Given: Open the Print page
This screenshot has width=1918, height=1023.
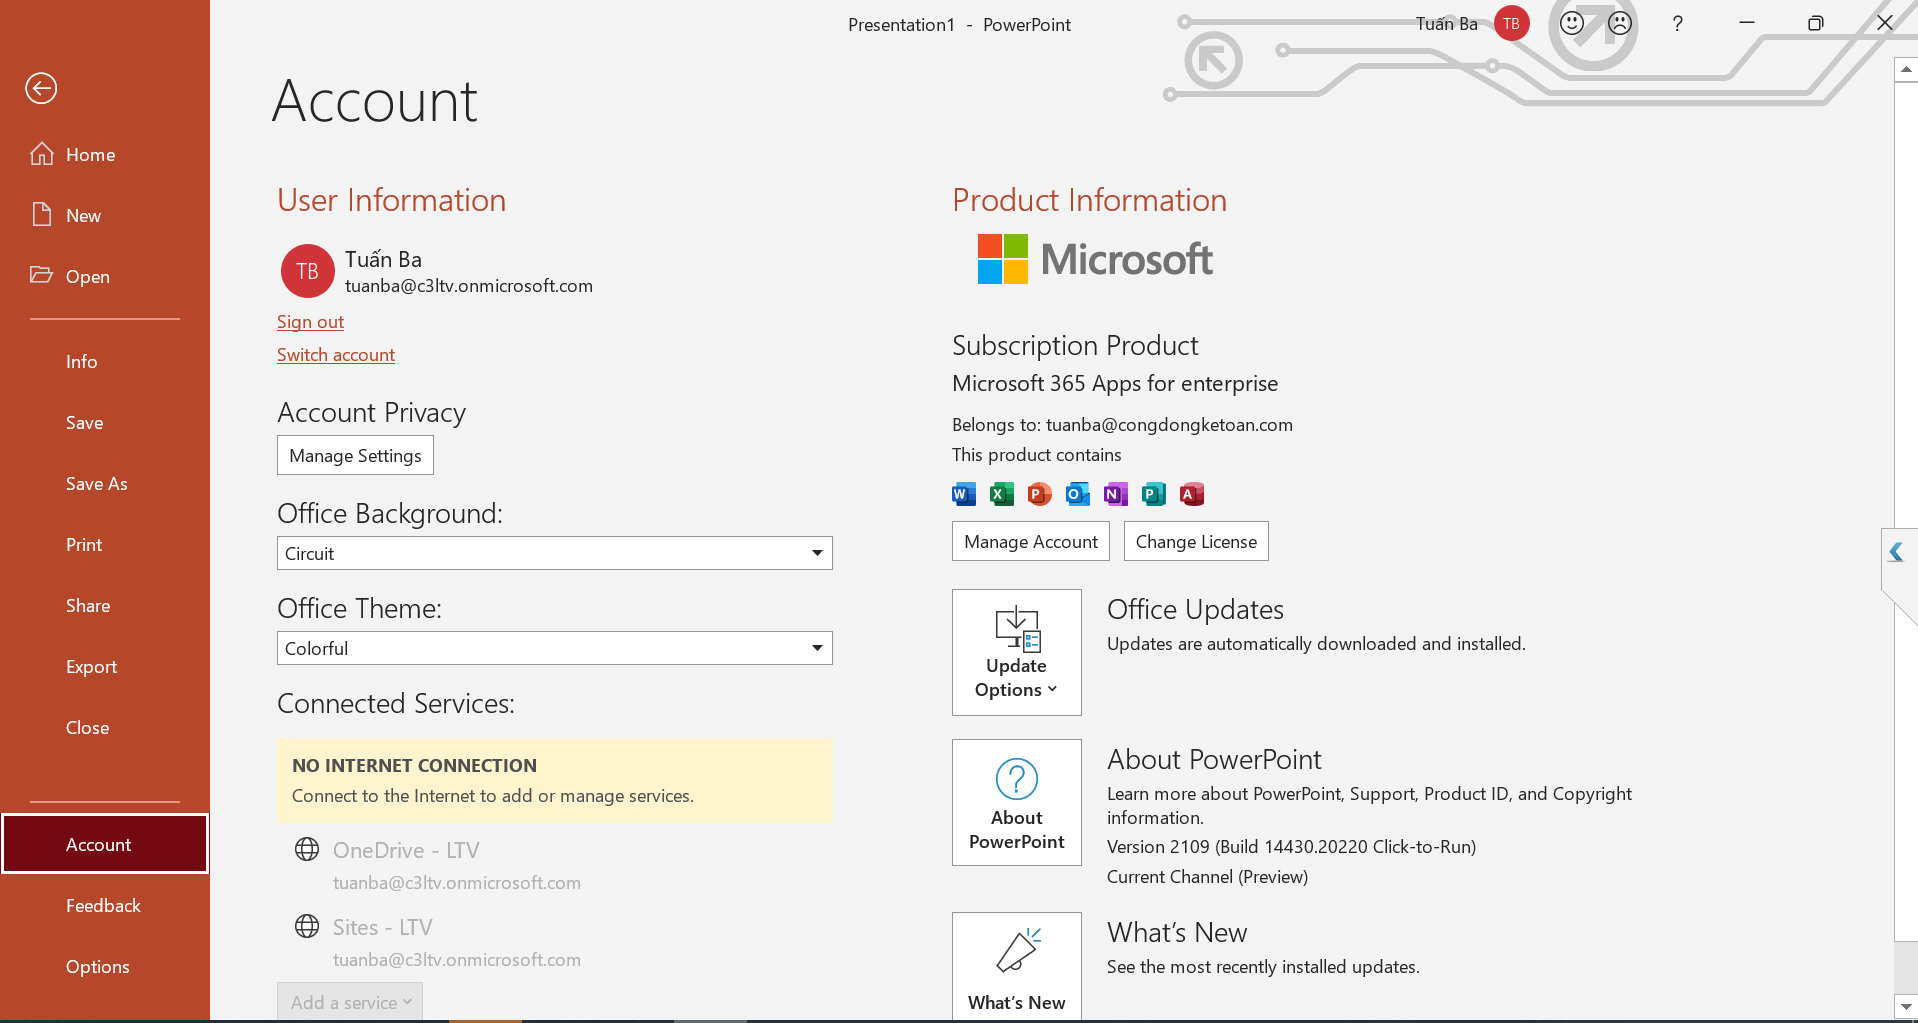Looking at the screenshot, I should pyautogui.click(x=105, y=545).
